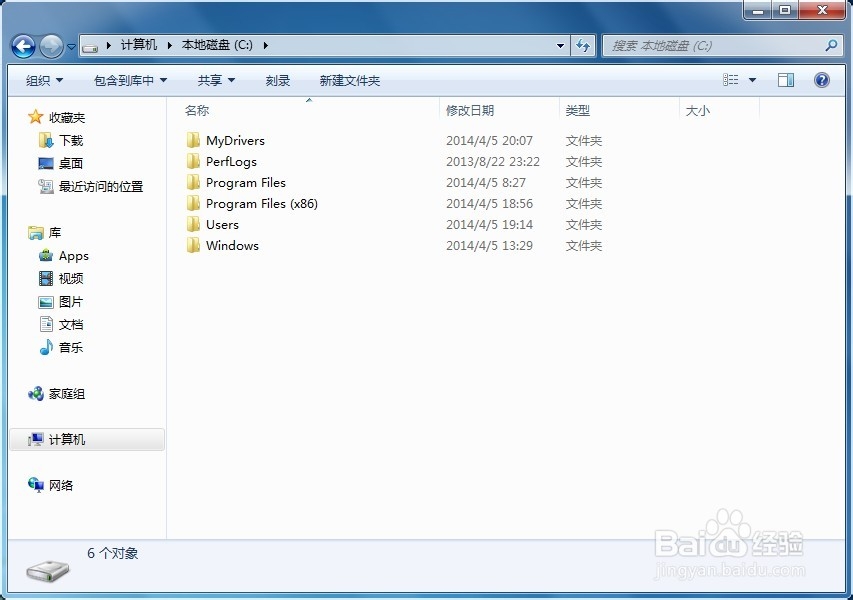Expand the 计算机 breadcrumb arrow
This screenshot has width=853, height=600.
pyautogui.click(x=169, y=45)
